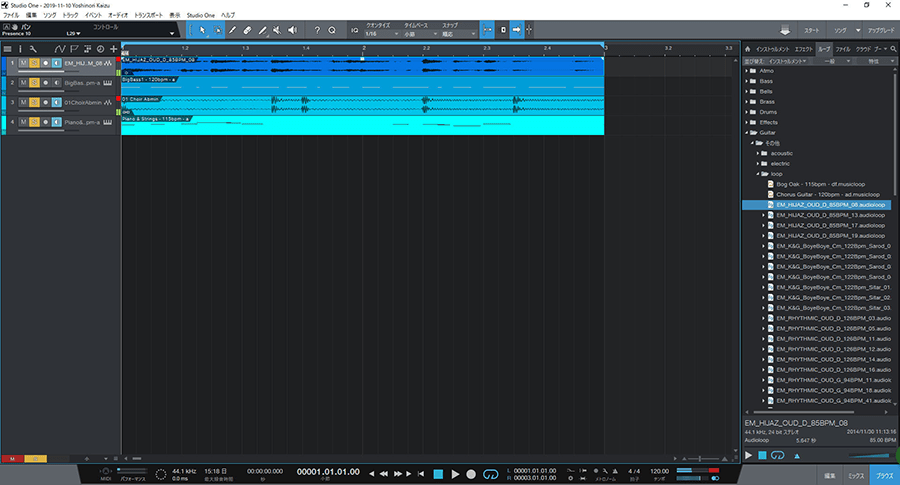The width and height of the screenshot is (900, 485).
Task: Select the Listen speaker tool
Action: click(292, 30)
